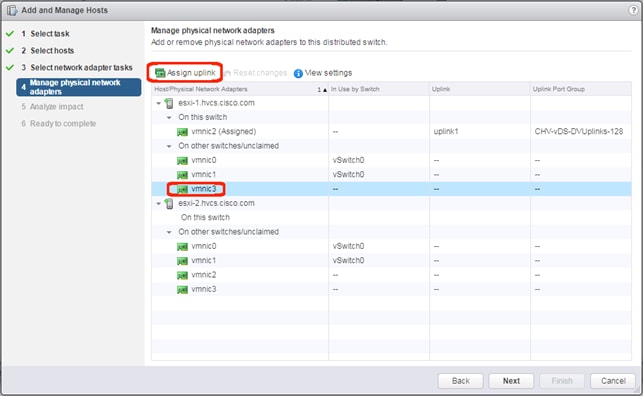
Task: Collapse On other switches/unclaimed under esxi-2
Action: [x=169, y=232]
